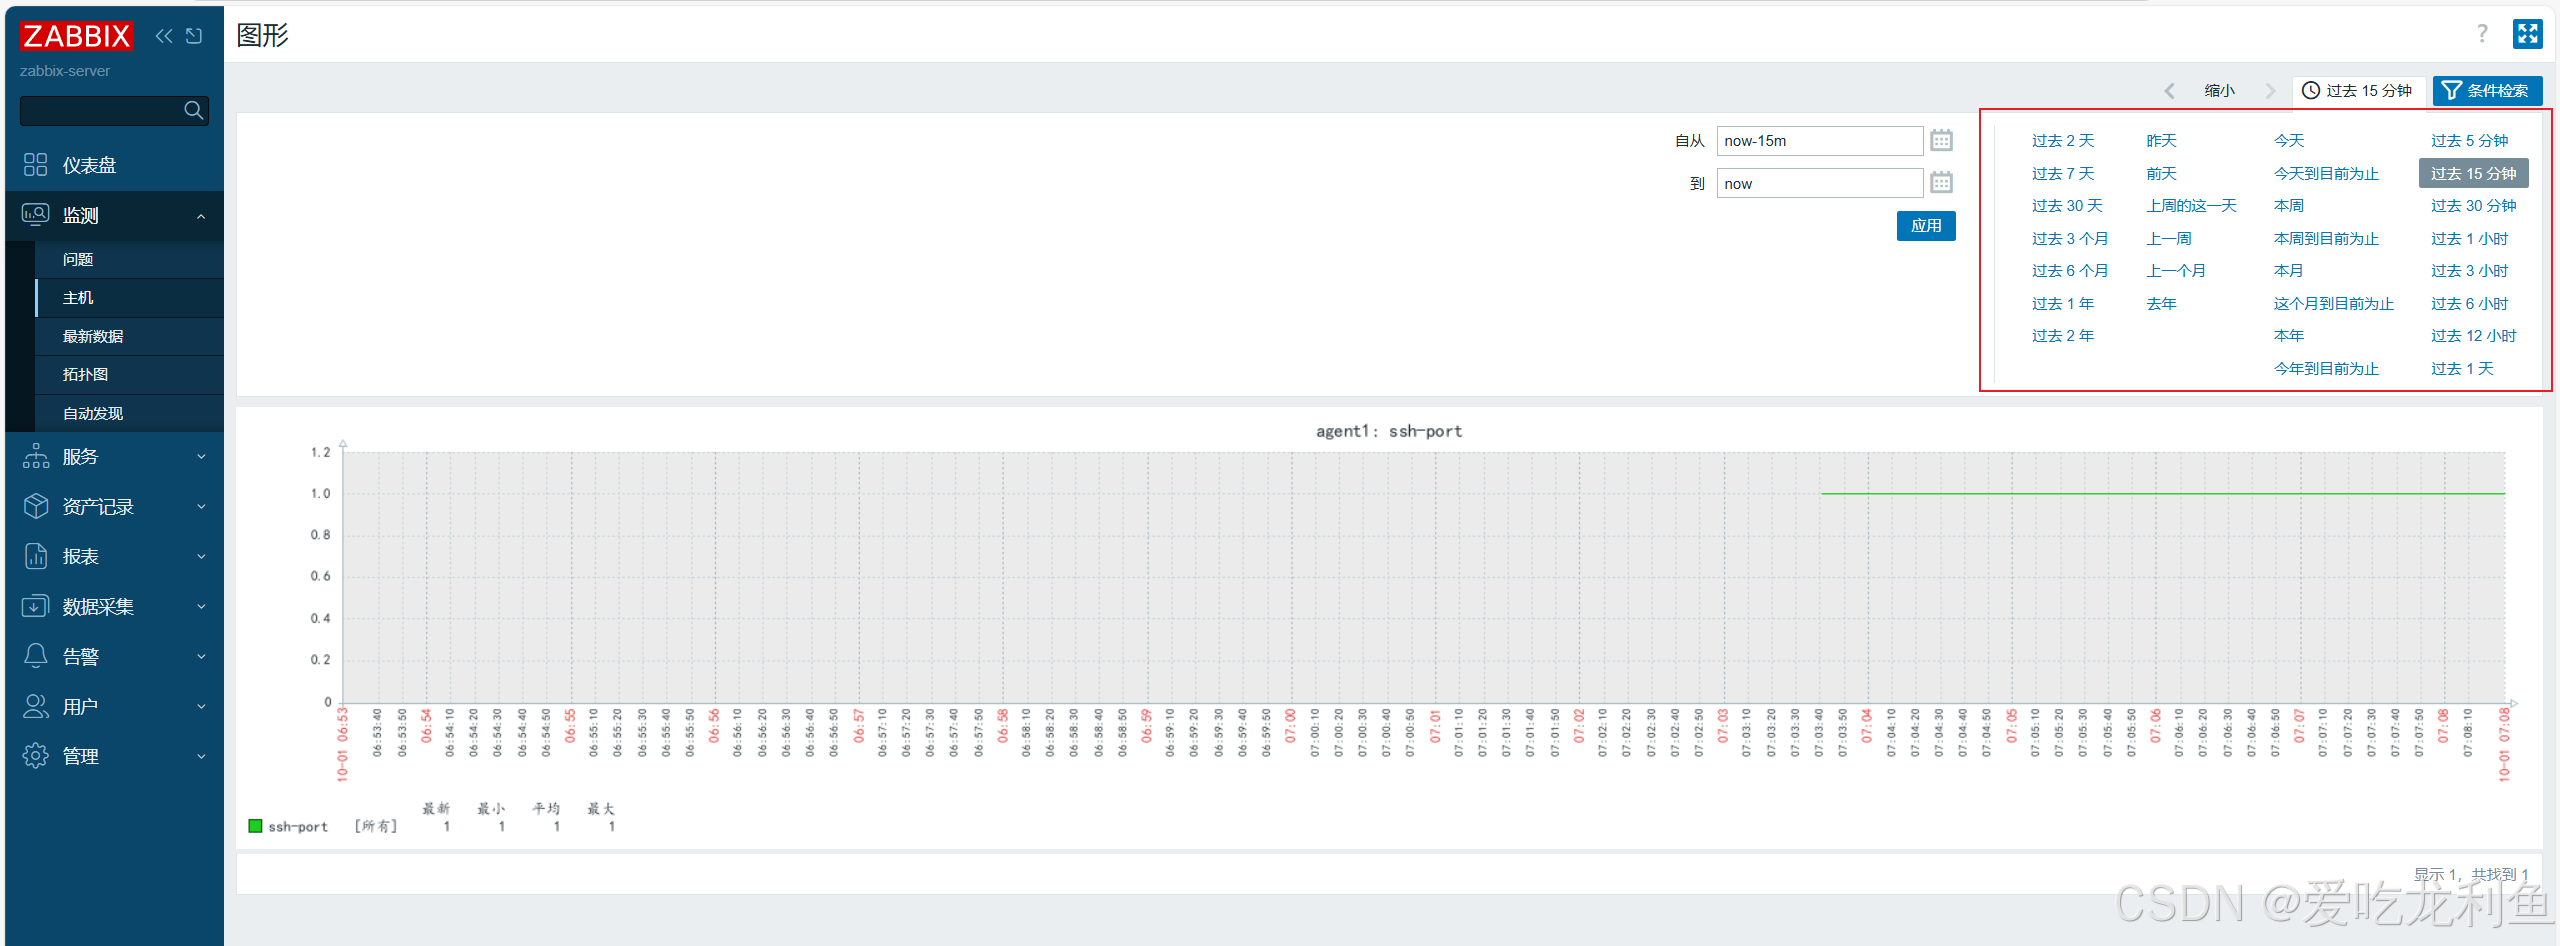The image size is (2560, 946).
Task: Switch to the 过去 15 分钟 time tab
Action: 2357,91
